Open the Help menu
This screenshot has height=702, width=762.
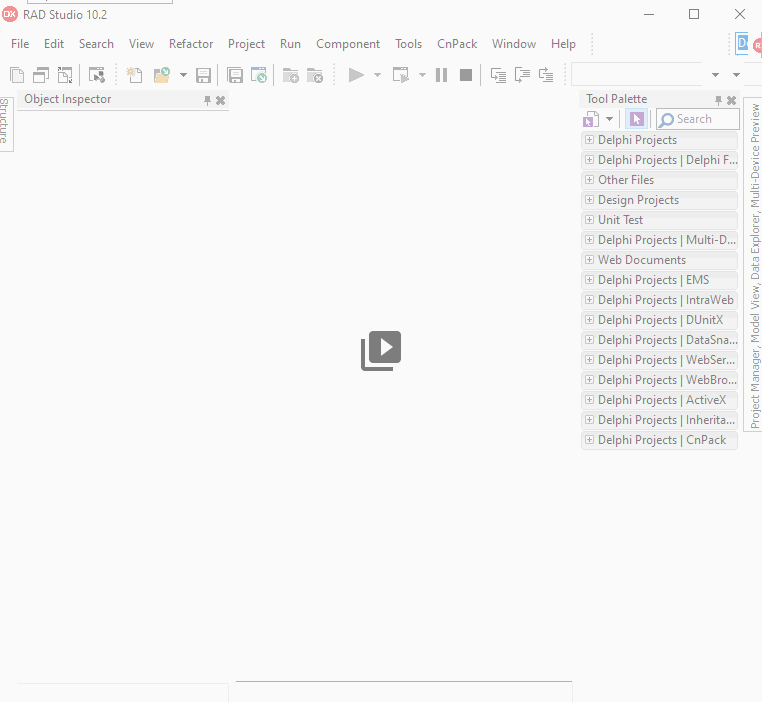563,44
